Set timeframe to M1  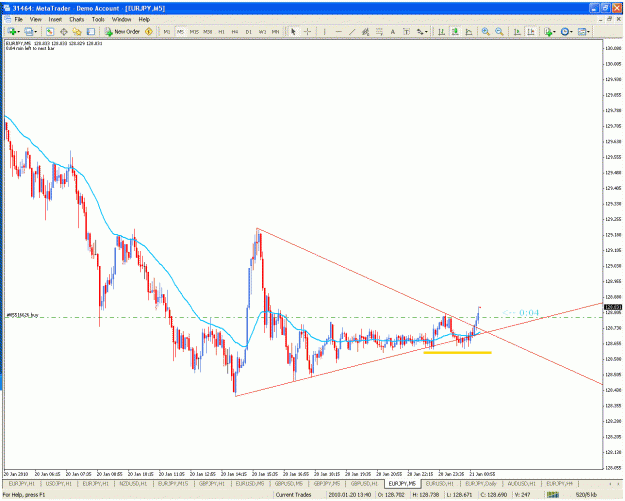pos(167,31)
